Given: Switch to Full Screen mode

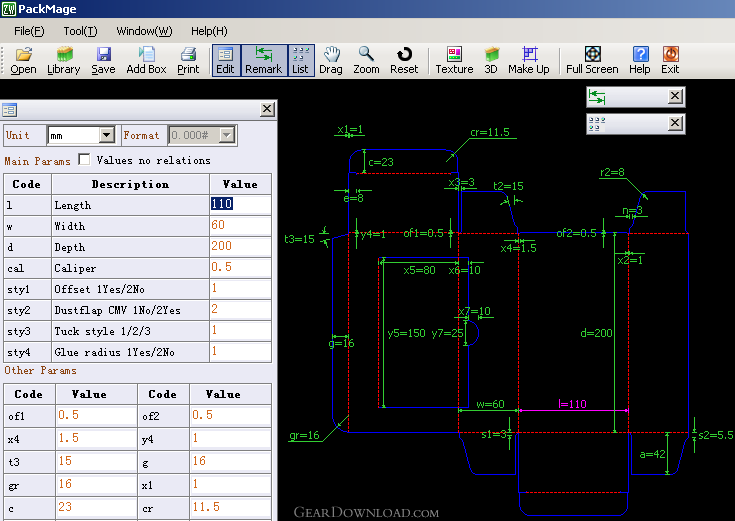Looking at the screenshot, I should 592,60.
